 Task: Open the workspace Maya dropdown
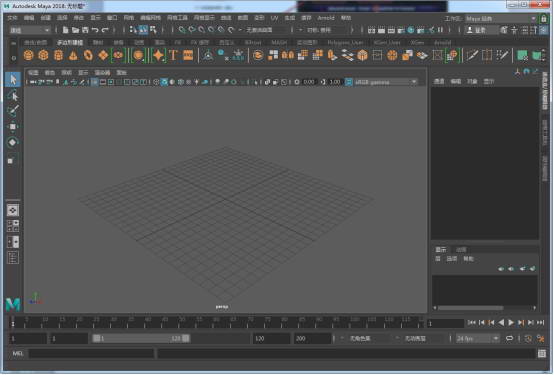pyautogui.click(x=501, y=18)
